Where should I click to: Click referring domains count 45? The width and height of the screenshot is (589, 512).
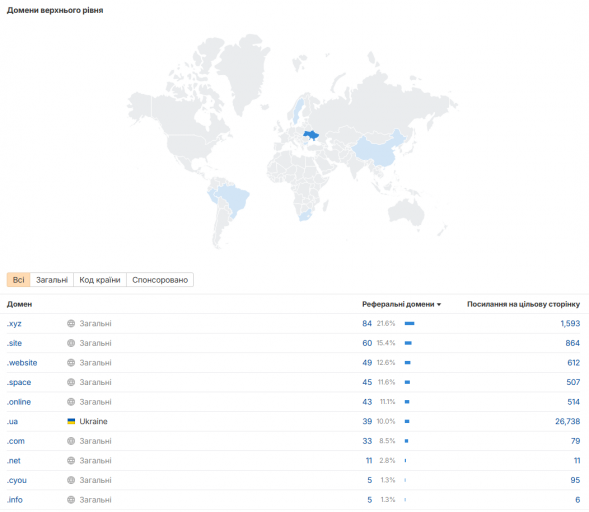click(x=367, y=382)
